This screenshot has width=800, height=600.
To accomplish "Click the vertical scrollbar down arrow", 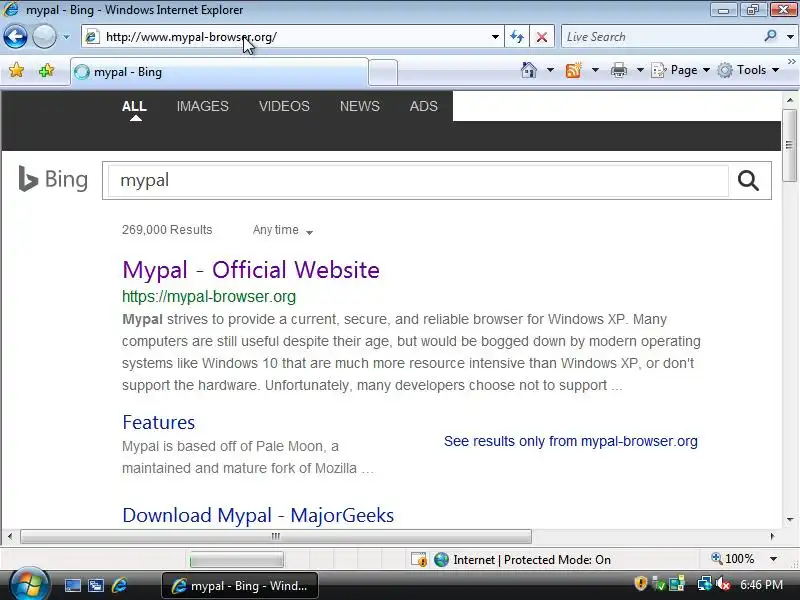I will 790,519.
